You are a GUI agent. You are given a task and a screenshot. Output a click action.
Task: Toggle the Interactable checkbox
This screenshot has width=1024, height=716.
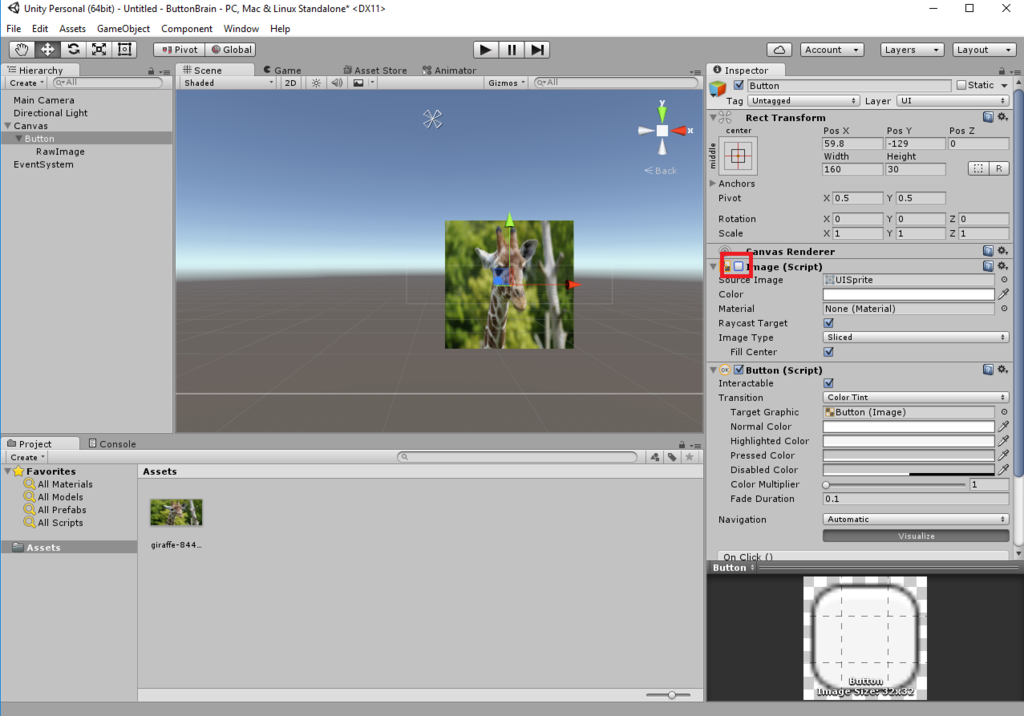829,383
